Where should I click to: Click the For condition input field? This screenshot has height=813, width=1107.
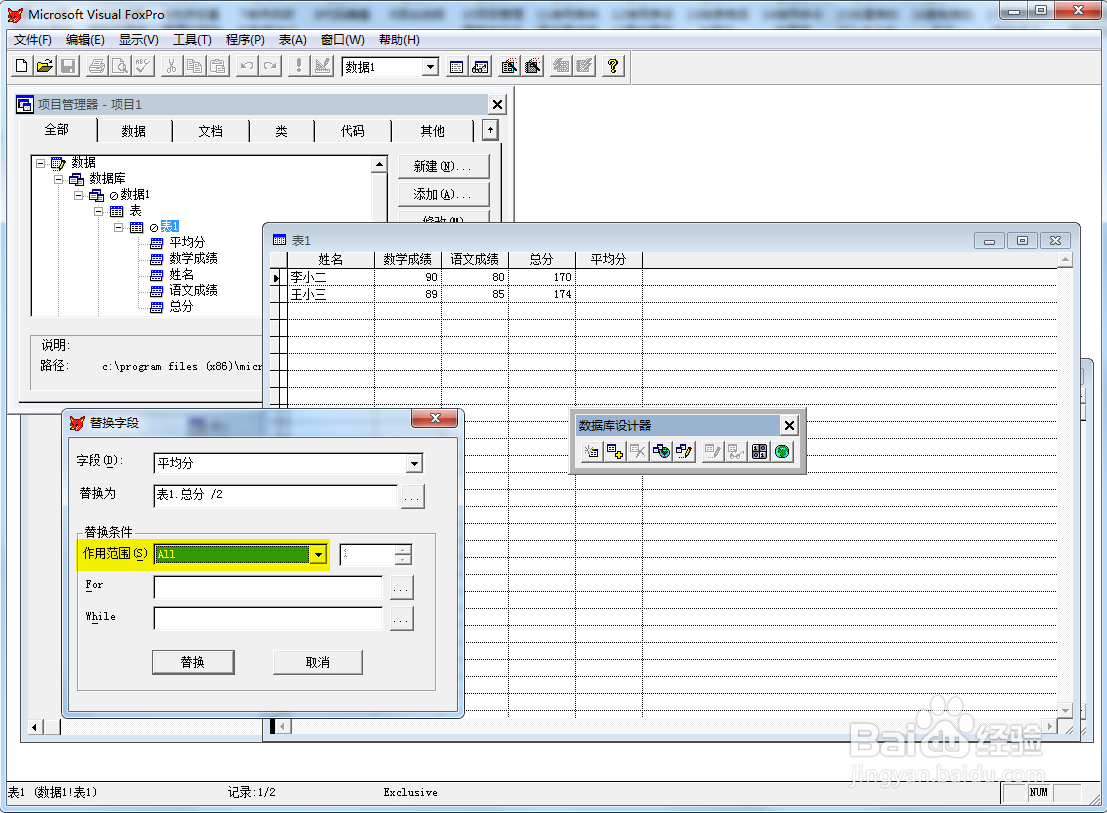click(268, 587)
